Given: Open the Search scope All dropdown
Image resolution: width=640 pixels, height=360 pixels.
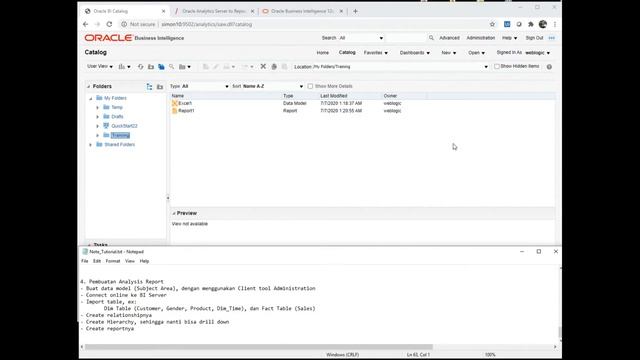Looking at the screenshot, I should coord(361,38).
